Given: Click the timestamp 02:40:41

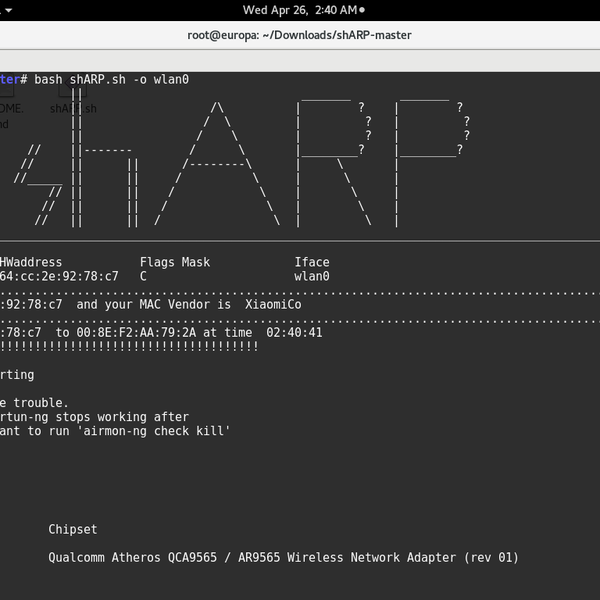Looking at the screenshot, I should pos(294,333).
